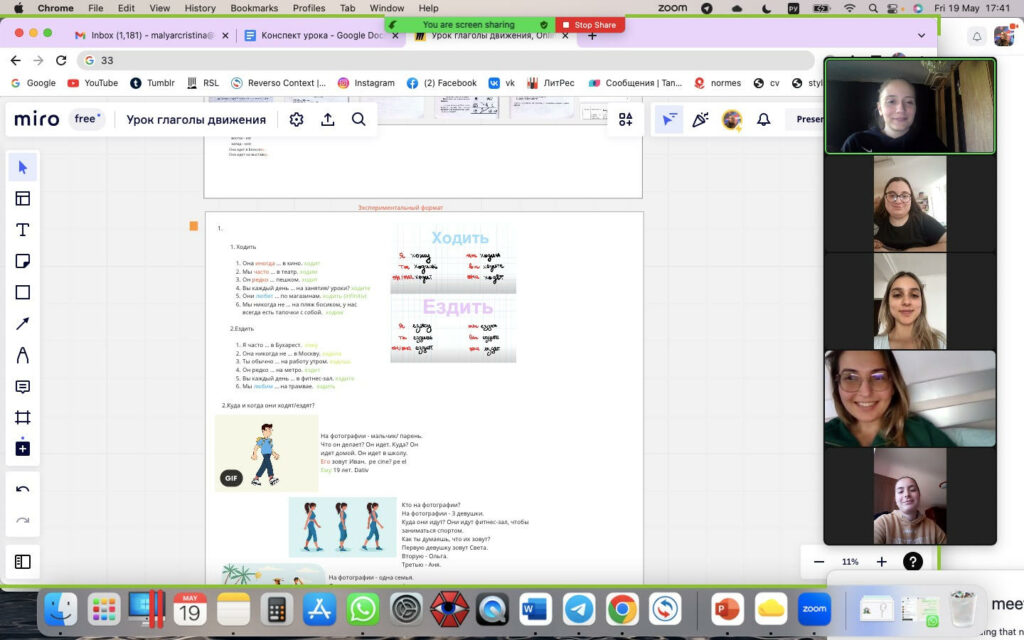
Task: Select the Ходить conjugation image
Action: tap(453, 258)
